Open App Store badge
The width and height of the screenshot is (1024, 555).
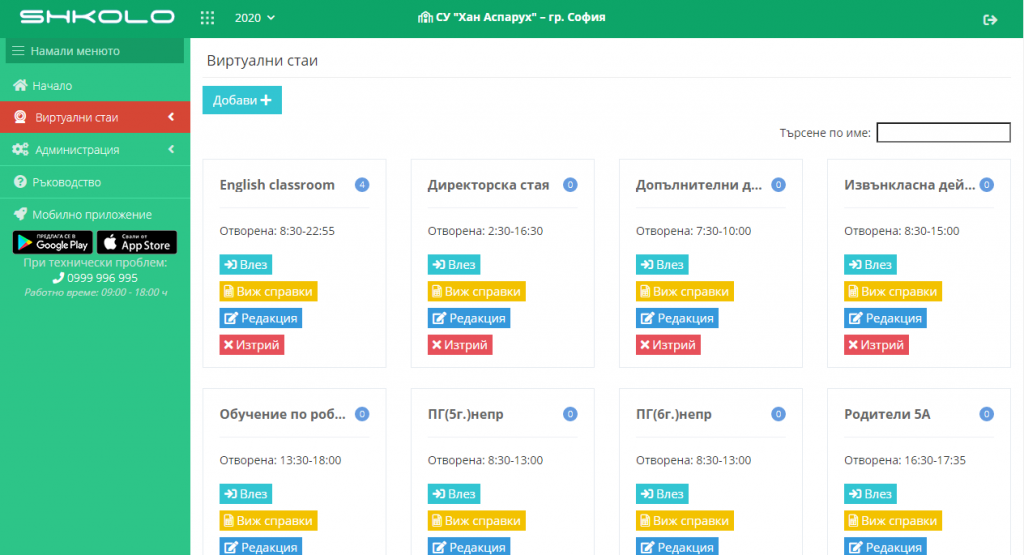point(137,242)
